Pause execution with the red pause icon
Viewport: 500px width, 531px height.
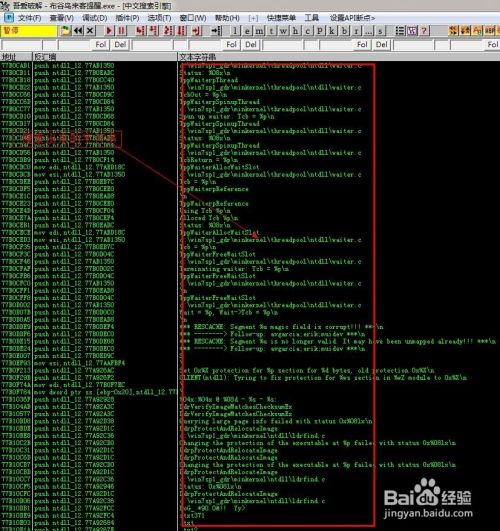[x=121, y=31]
